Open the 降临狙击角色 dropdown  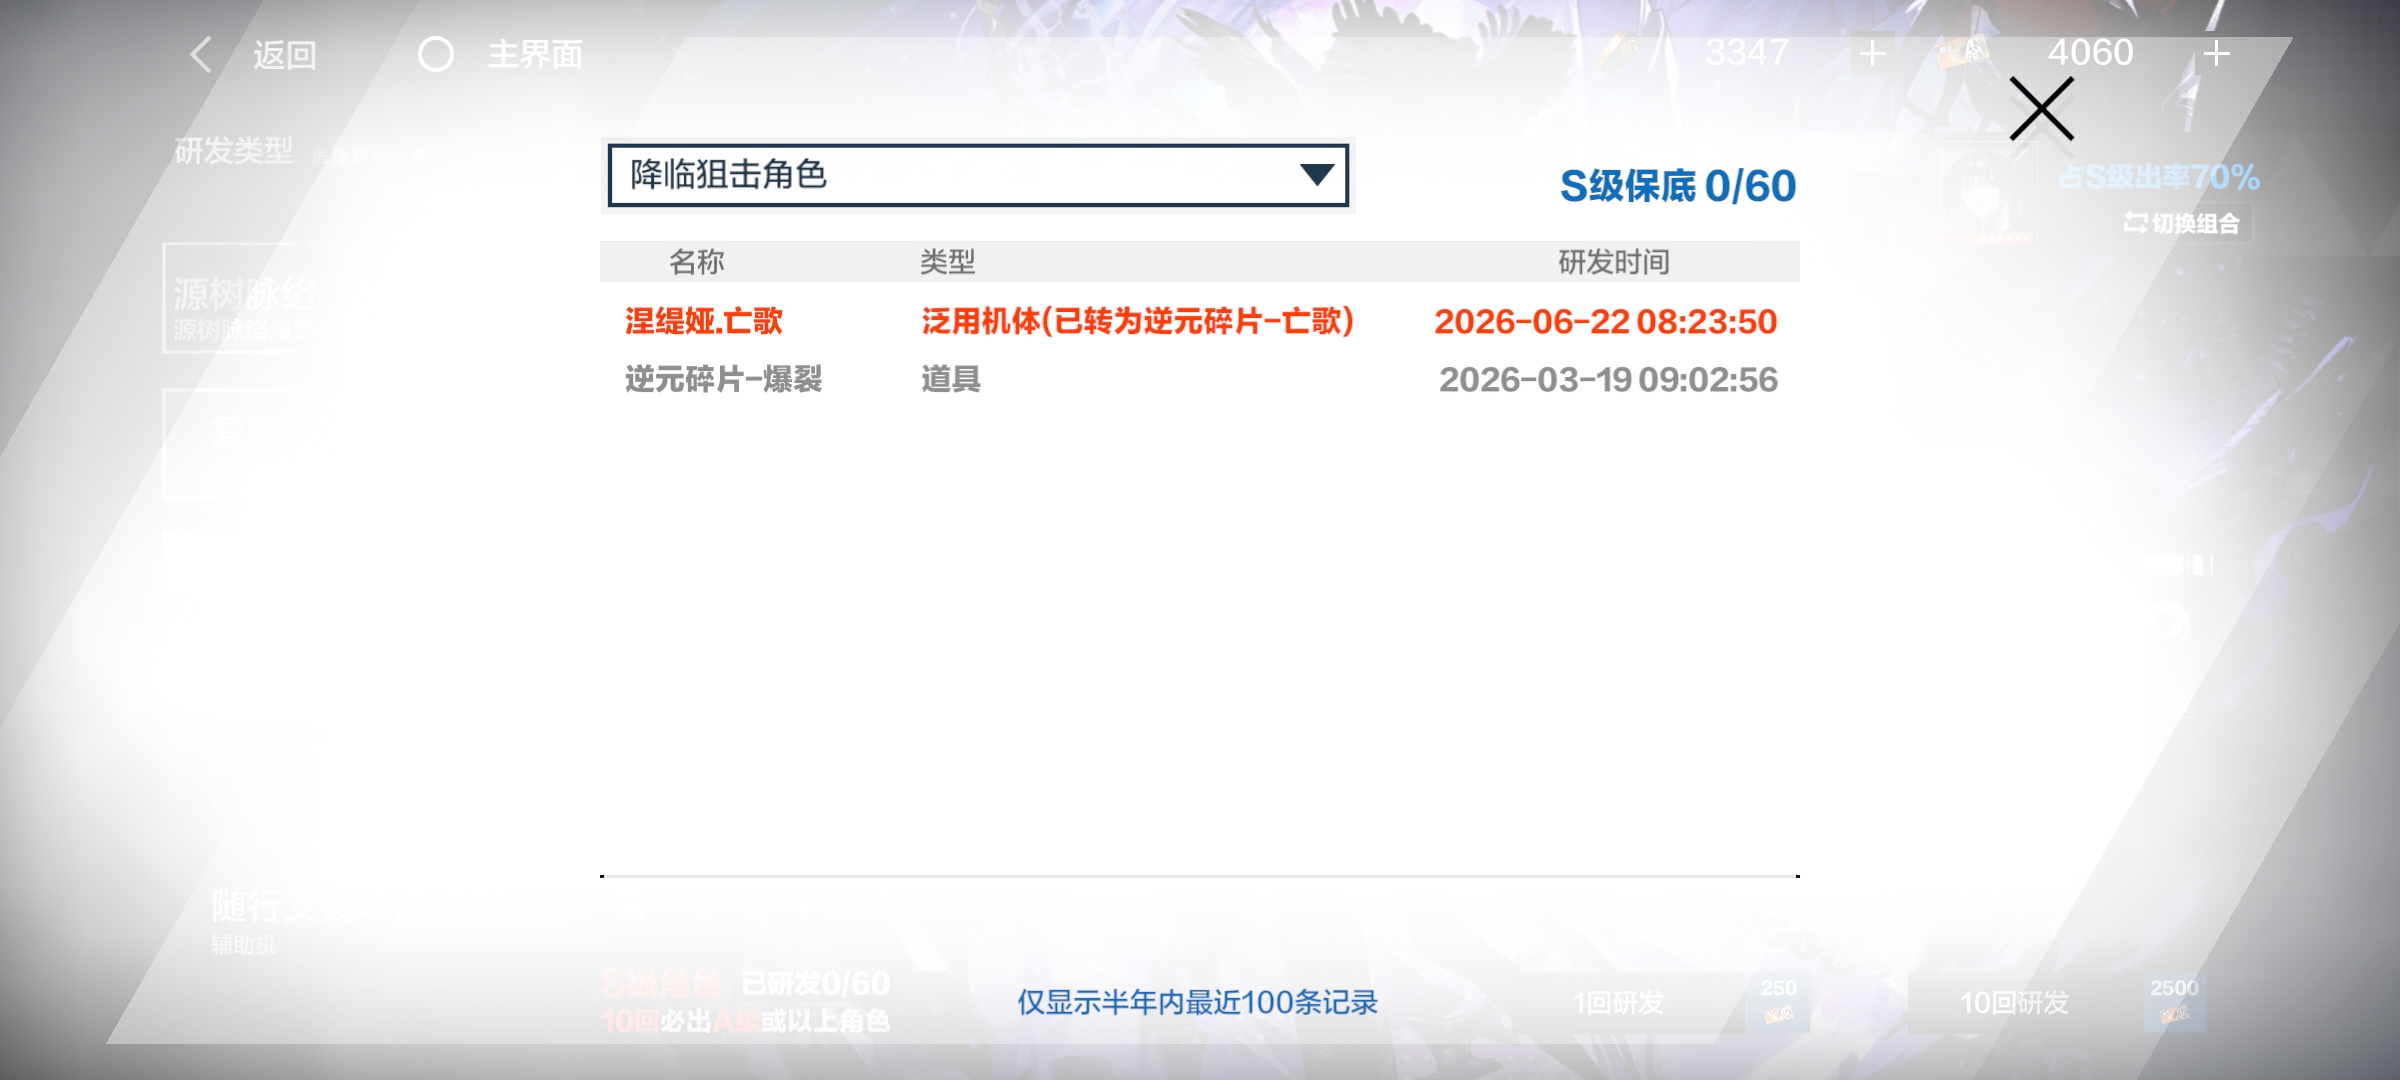(978, 175)
